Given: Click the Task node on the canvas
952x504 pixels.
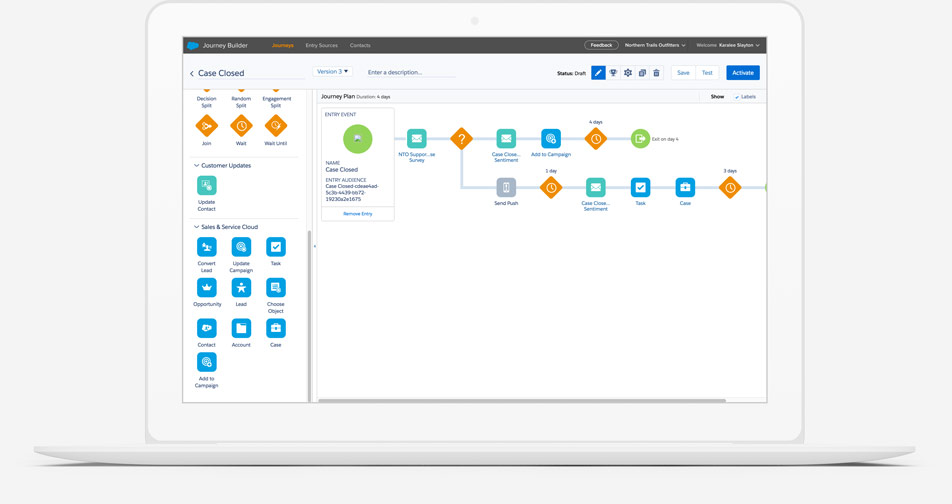Looking at the screenshot, I should 640,188.
